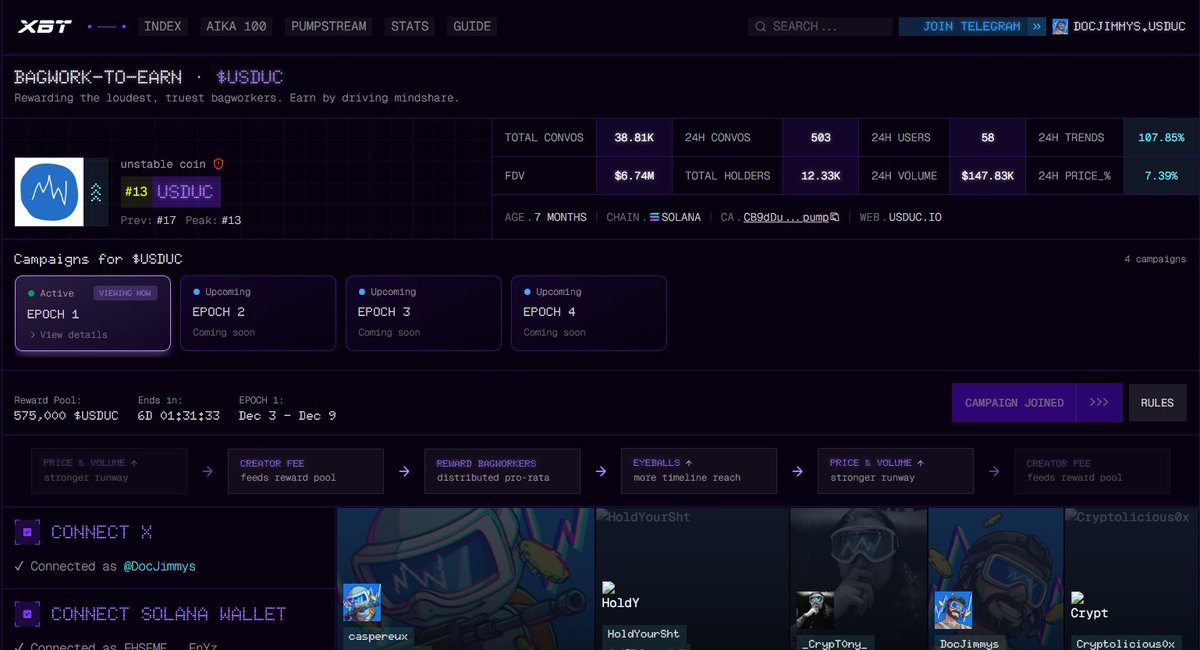Toggle the CONNECT X checkbox
Viewport: 1200px width, 650px height.
click(x=28, y=532)
